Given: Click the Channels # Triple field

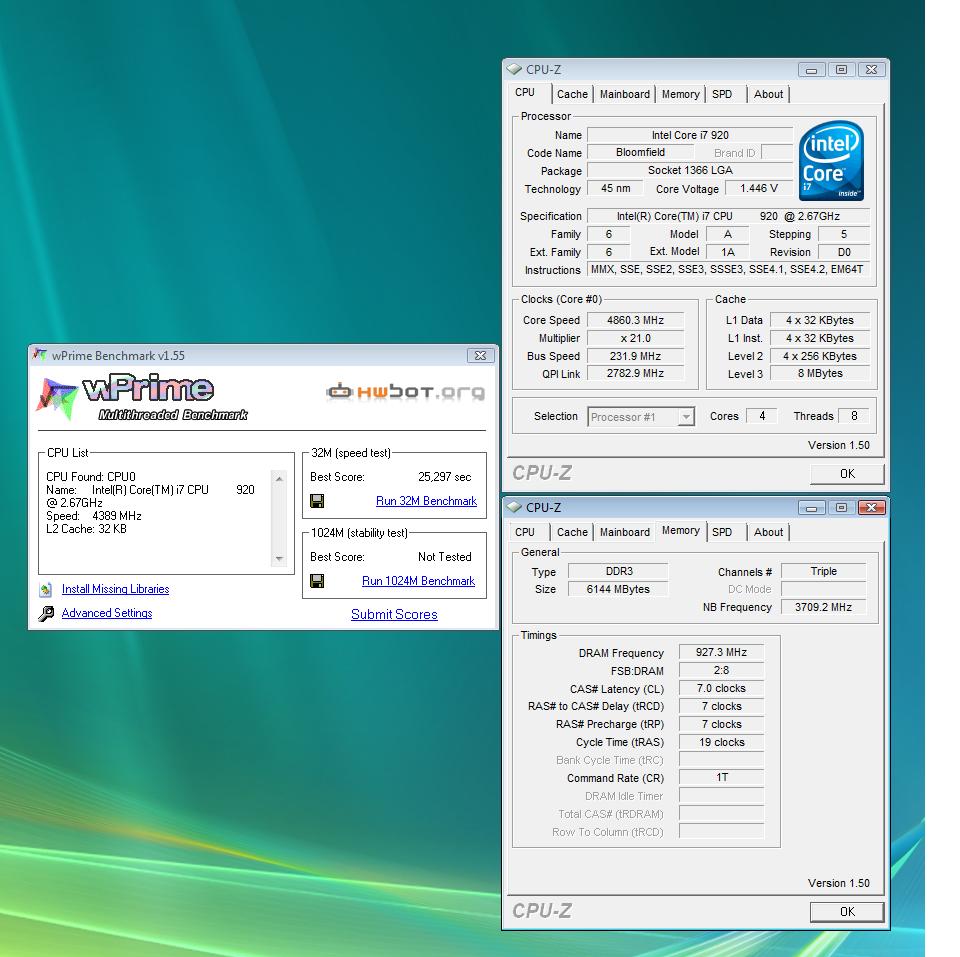Looking at the screenshot, I should tap(823, 571).
